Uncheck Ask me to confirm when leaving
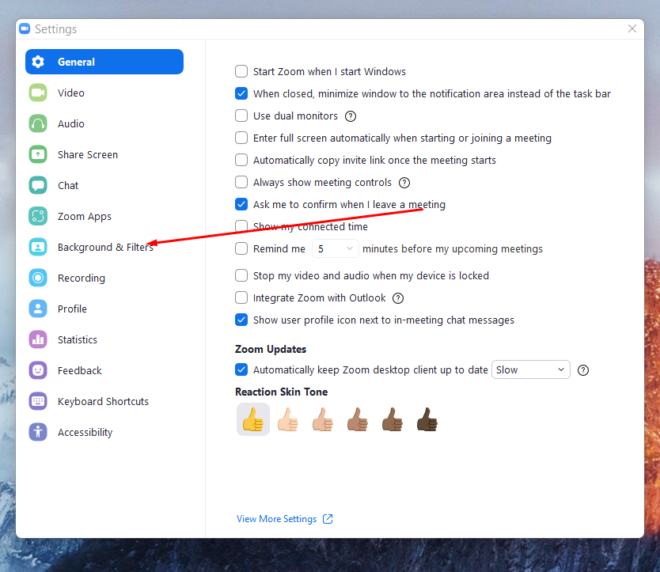Screen dimensions: 660x572 point(241,204)
